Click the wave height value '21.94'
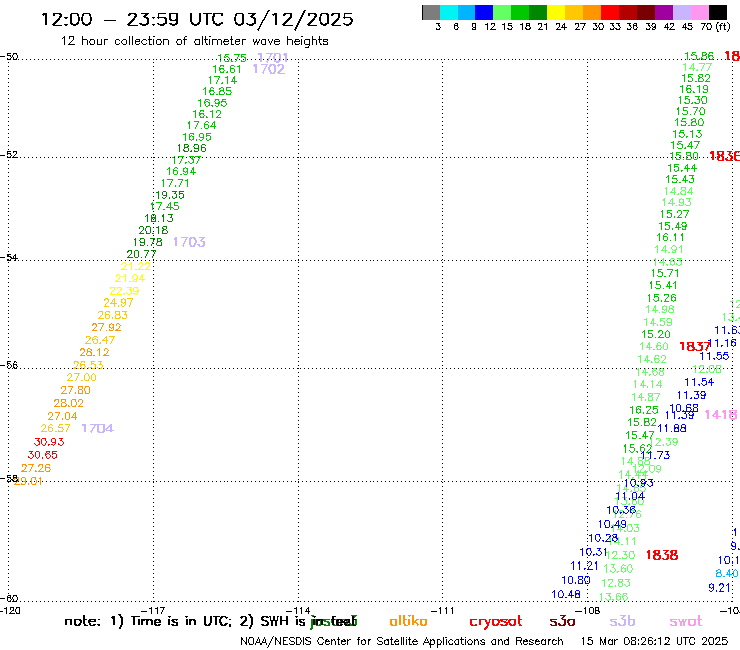The height and width of the screenshot is (650, 740). click(130, 279)
